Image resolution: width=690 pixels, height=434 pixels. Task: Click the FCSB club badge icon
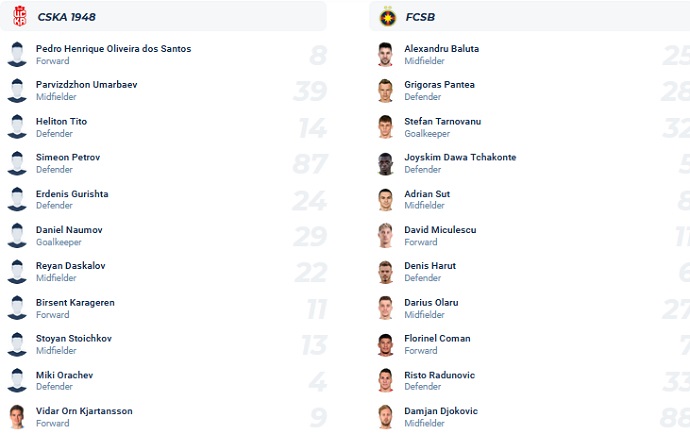[x=386, y=16]
